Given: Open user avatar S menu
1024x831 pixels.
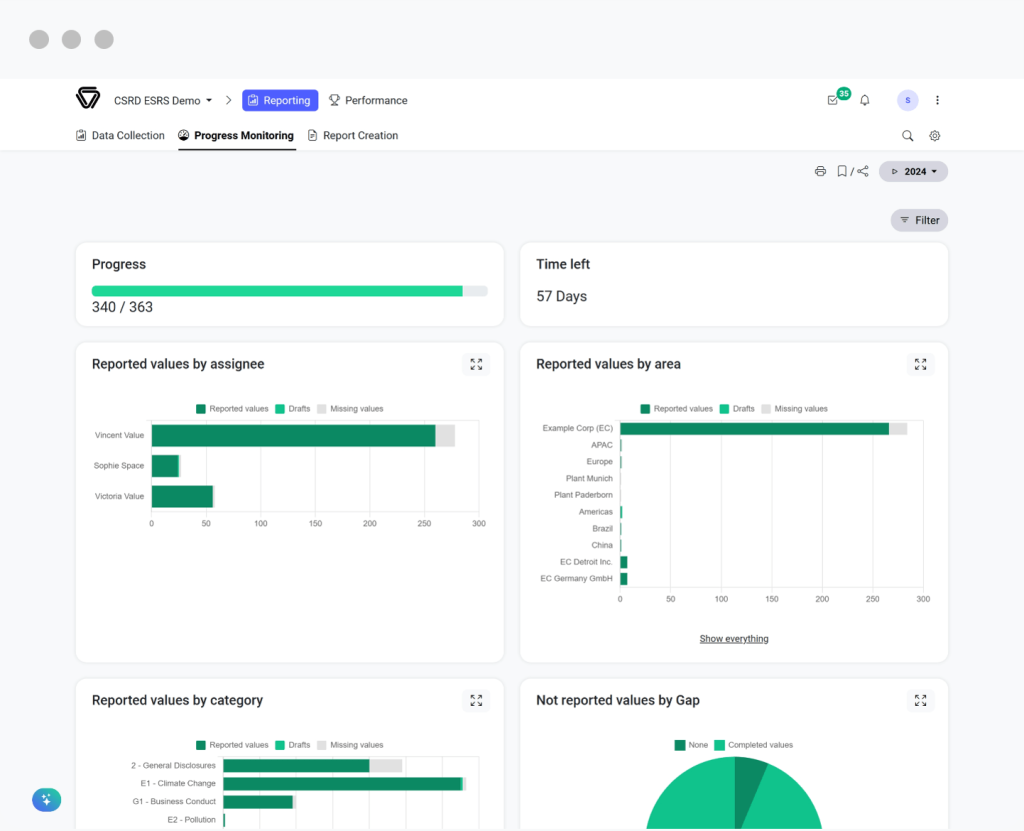Looking at the screenshot, I should point(908,100).
